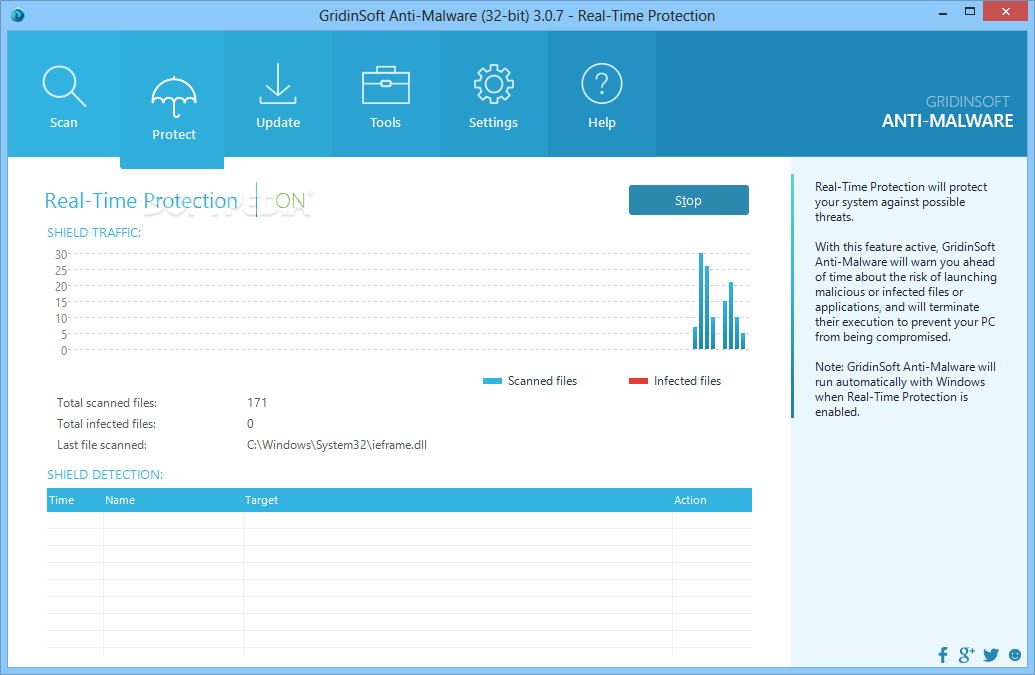1035x675 pixels.
Task: Click the SHIELD TRAFFIC heading
Action: [94, 232]
